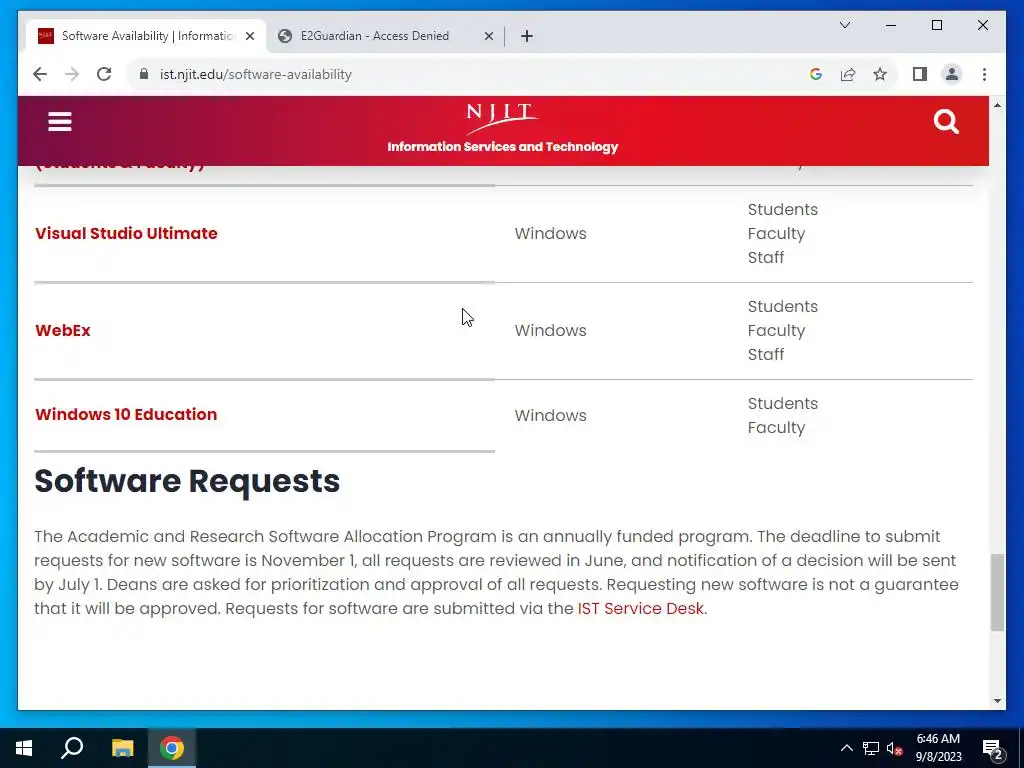Reload the page with refresh icon

pyautogui.click(x=104, y=74)
